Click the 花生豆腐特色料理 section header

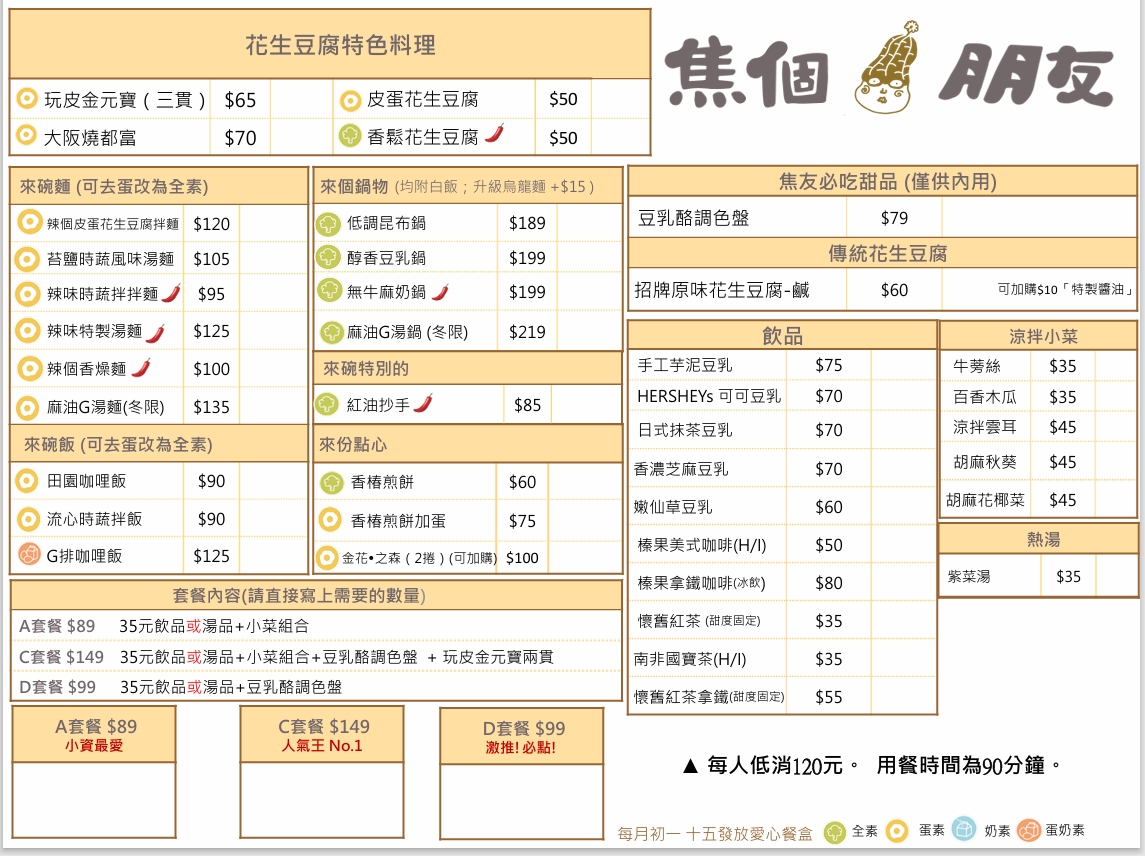point(330,45)
